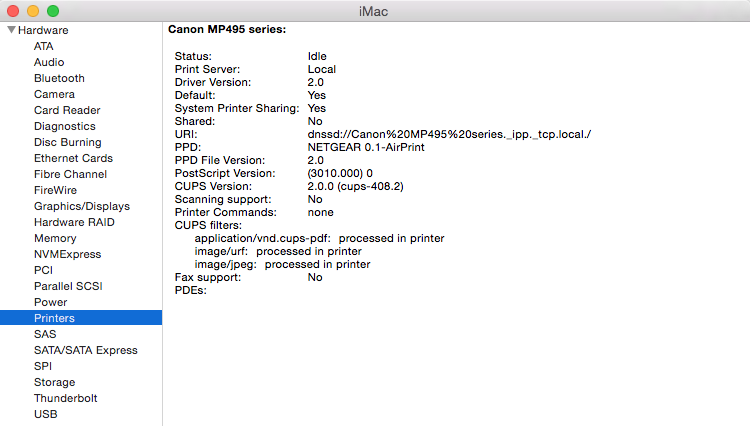Viewport: 750px width, 426px height.
Task: Click the PostScript Version value (3010.000) 0
Action: (340, 174)
